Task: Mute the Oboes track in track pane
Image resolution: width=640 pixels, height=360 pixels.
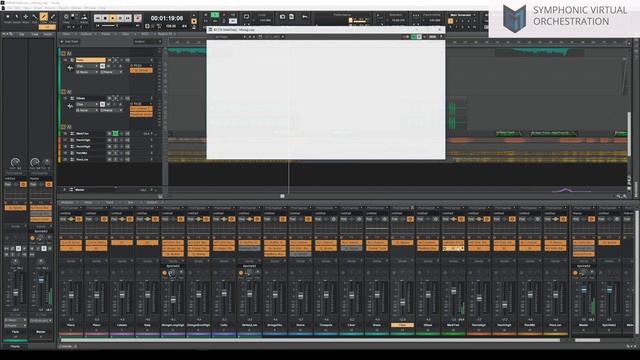Action: tap(109, 98)
